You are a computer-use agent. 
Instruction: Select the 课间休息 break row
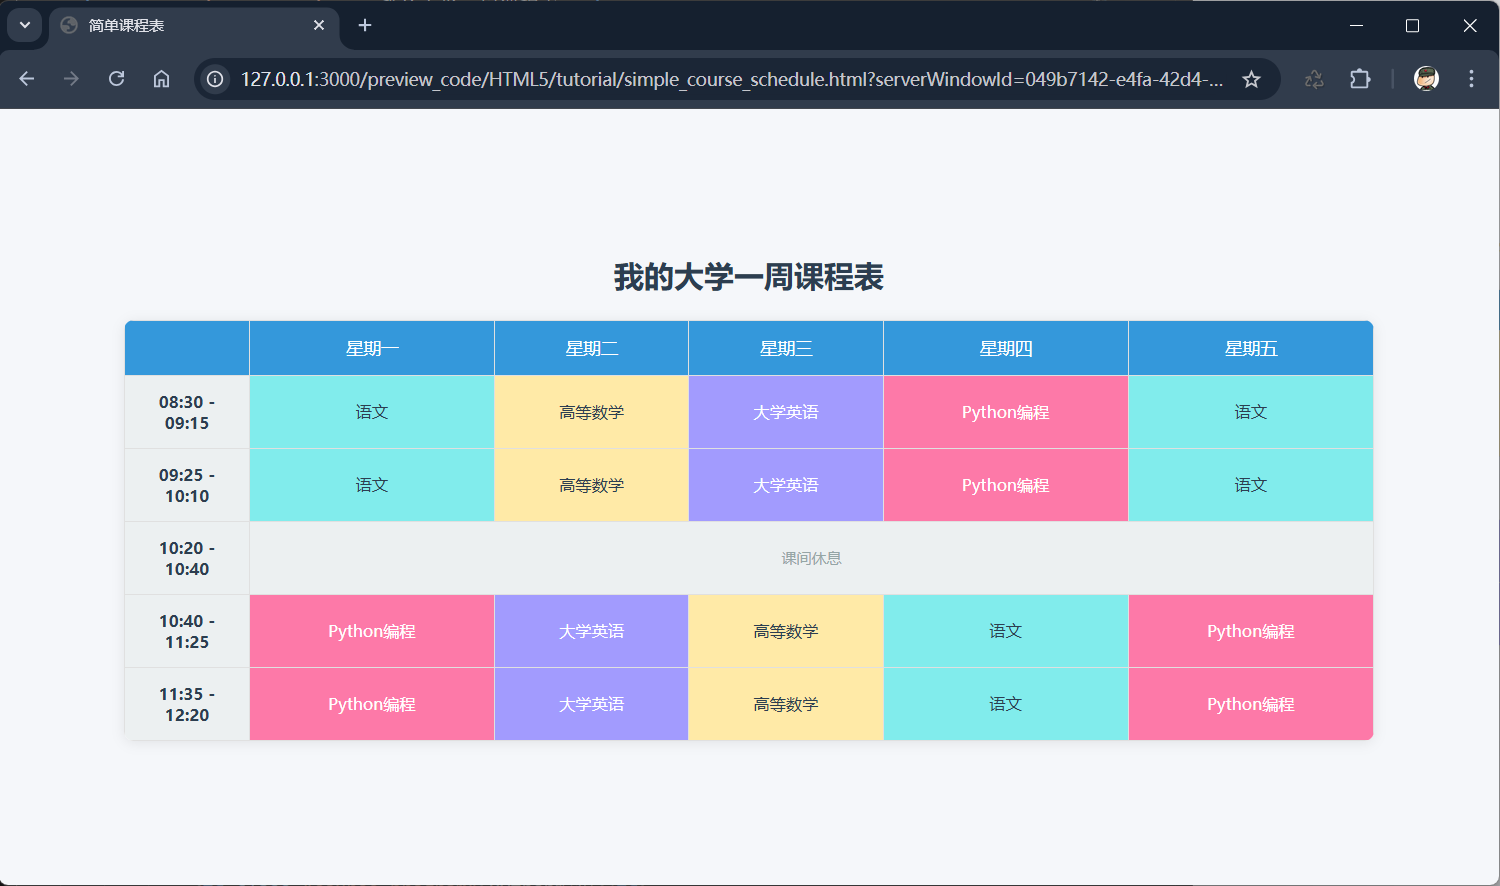tap(811, 558)
